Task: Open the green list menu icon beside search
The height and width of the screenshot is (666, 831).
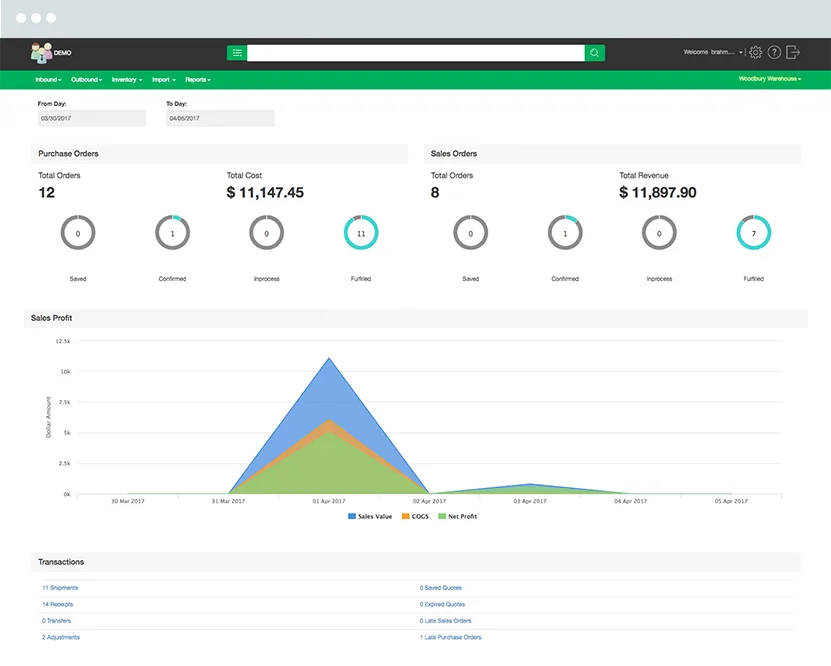Action: pyautogui.click(x=237, y=52)
